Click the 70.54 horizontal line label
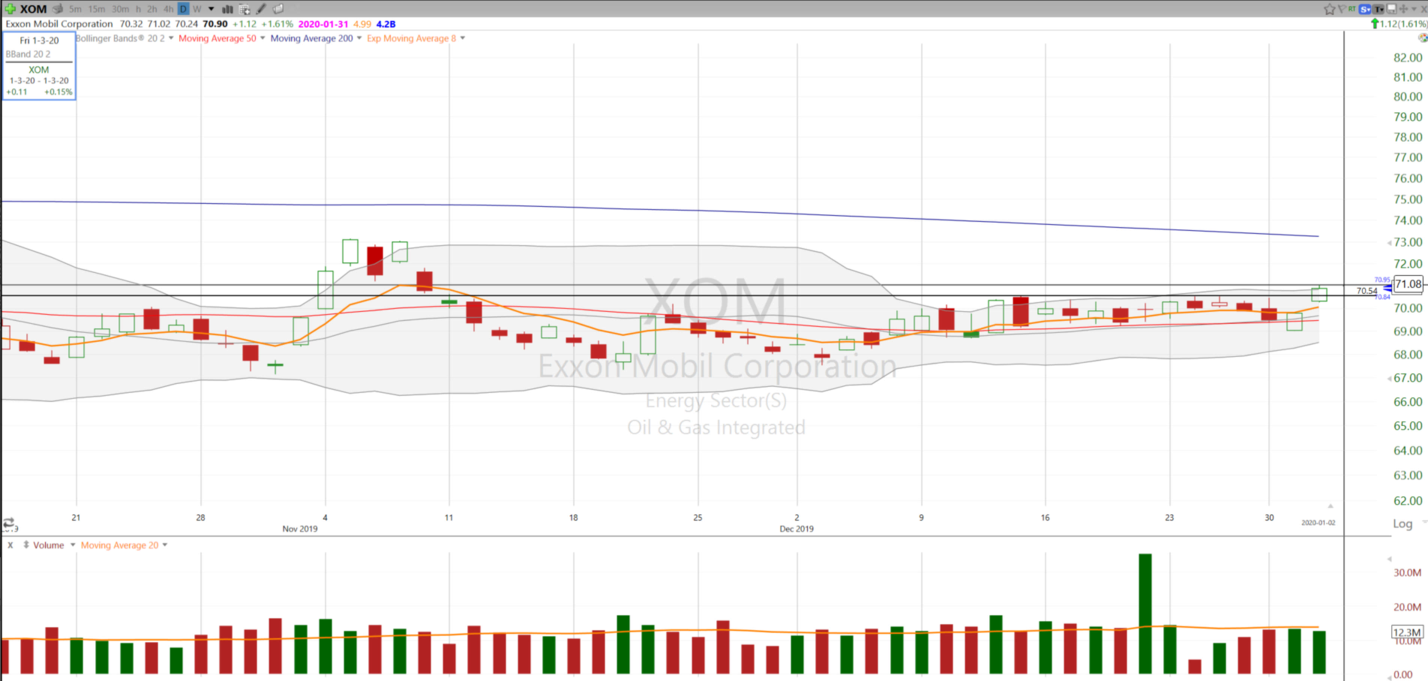Screen dimensions: 1428x681 (x=1367, y=291)
